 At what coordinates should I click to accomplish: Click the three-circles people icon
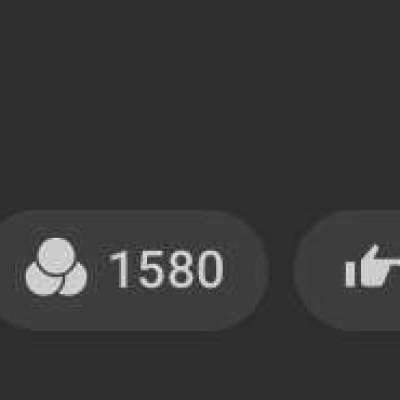pyautogui.click(x=56, y=267)
